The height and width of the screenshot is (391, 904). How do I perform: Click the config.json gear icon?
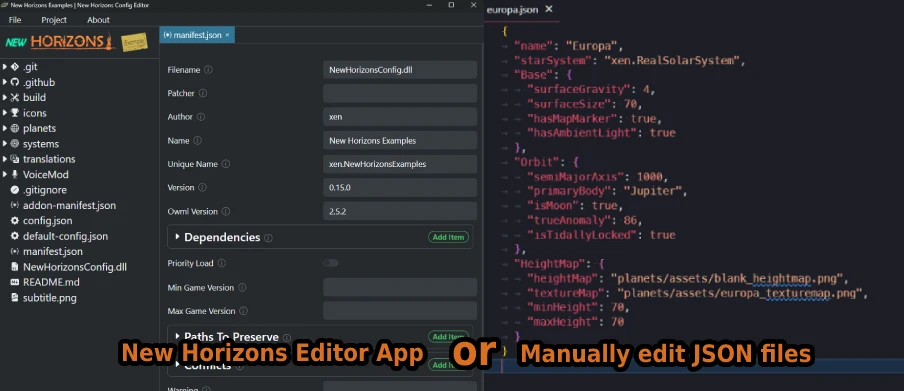(14, 220)
